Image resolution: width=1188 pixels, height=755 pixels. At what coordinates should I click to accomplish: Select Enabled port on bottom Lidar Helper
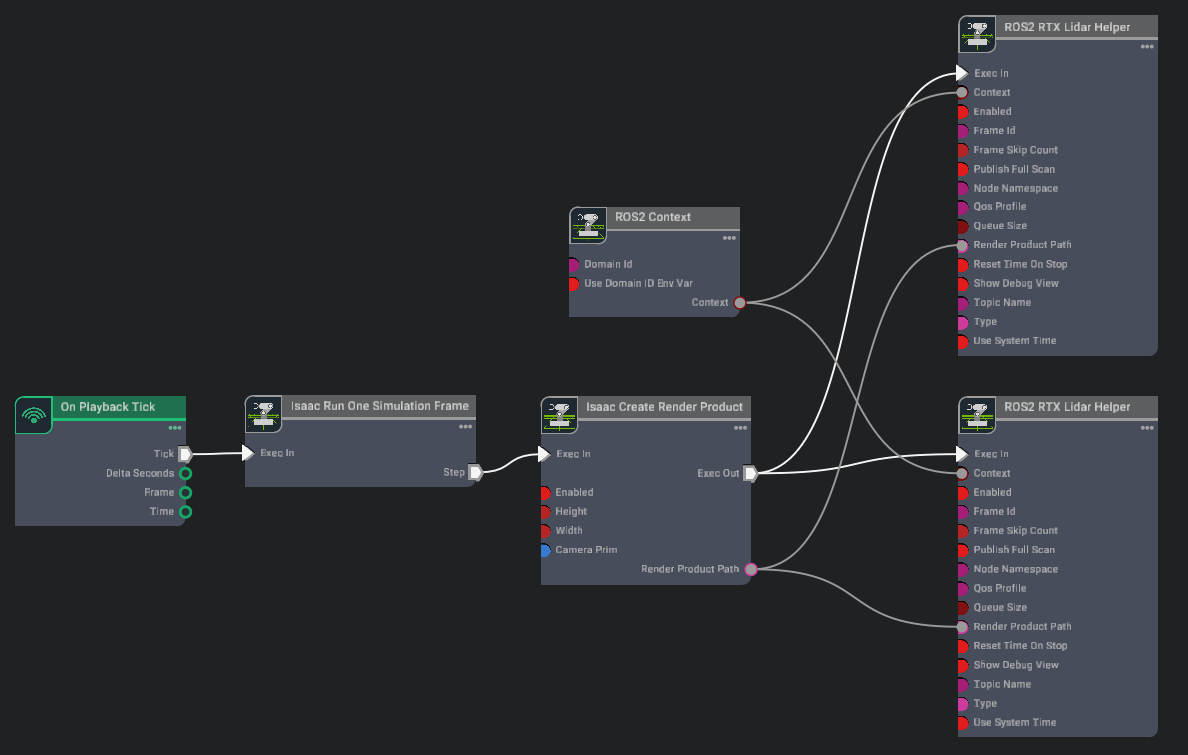(x=962, y=493)
